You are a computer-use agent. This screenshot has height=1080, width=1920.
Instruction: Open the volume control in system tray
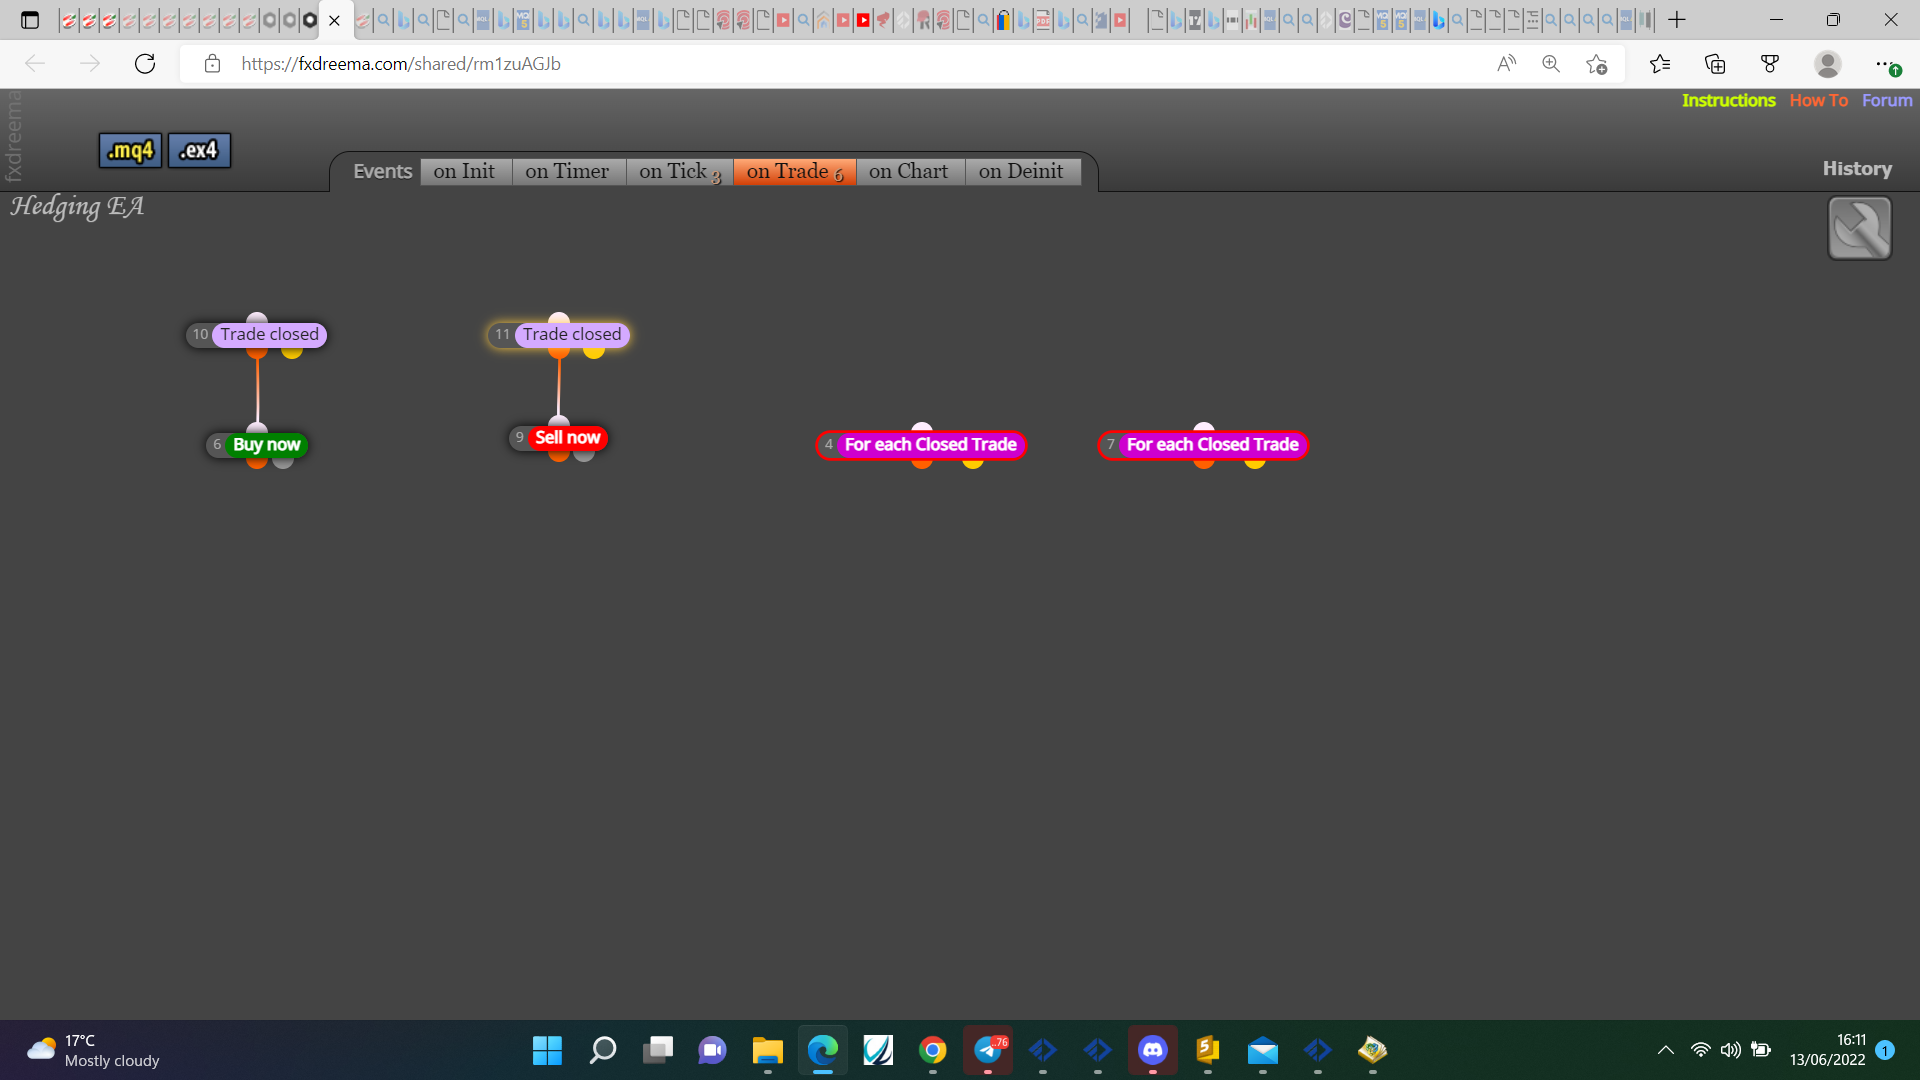click(1730, 1050)
